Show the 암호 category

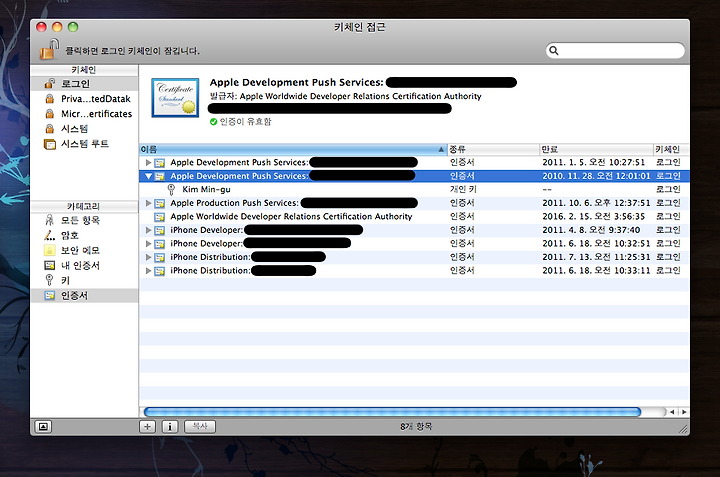coord(84,235)
